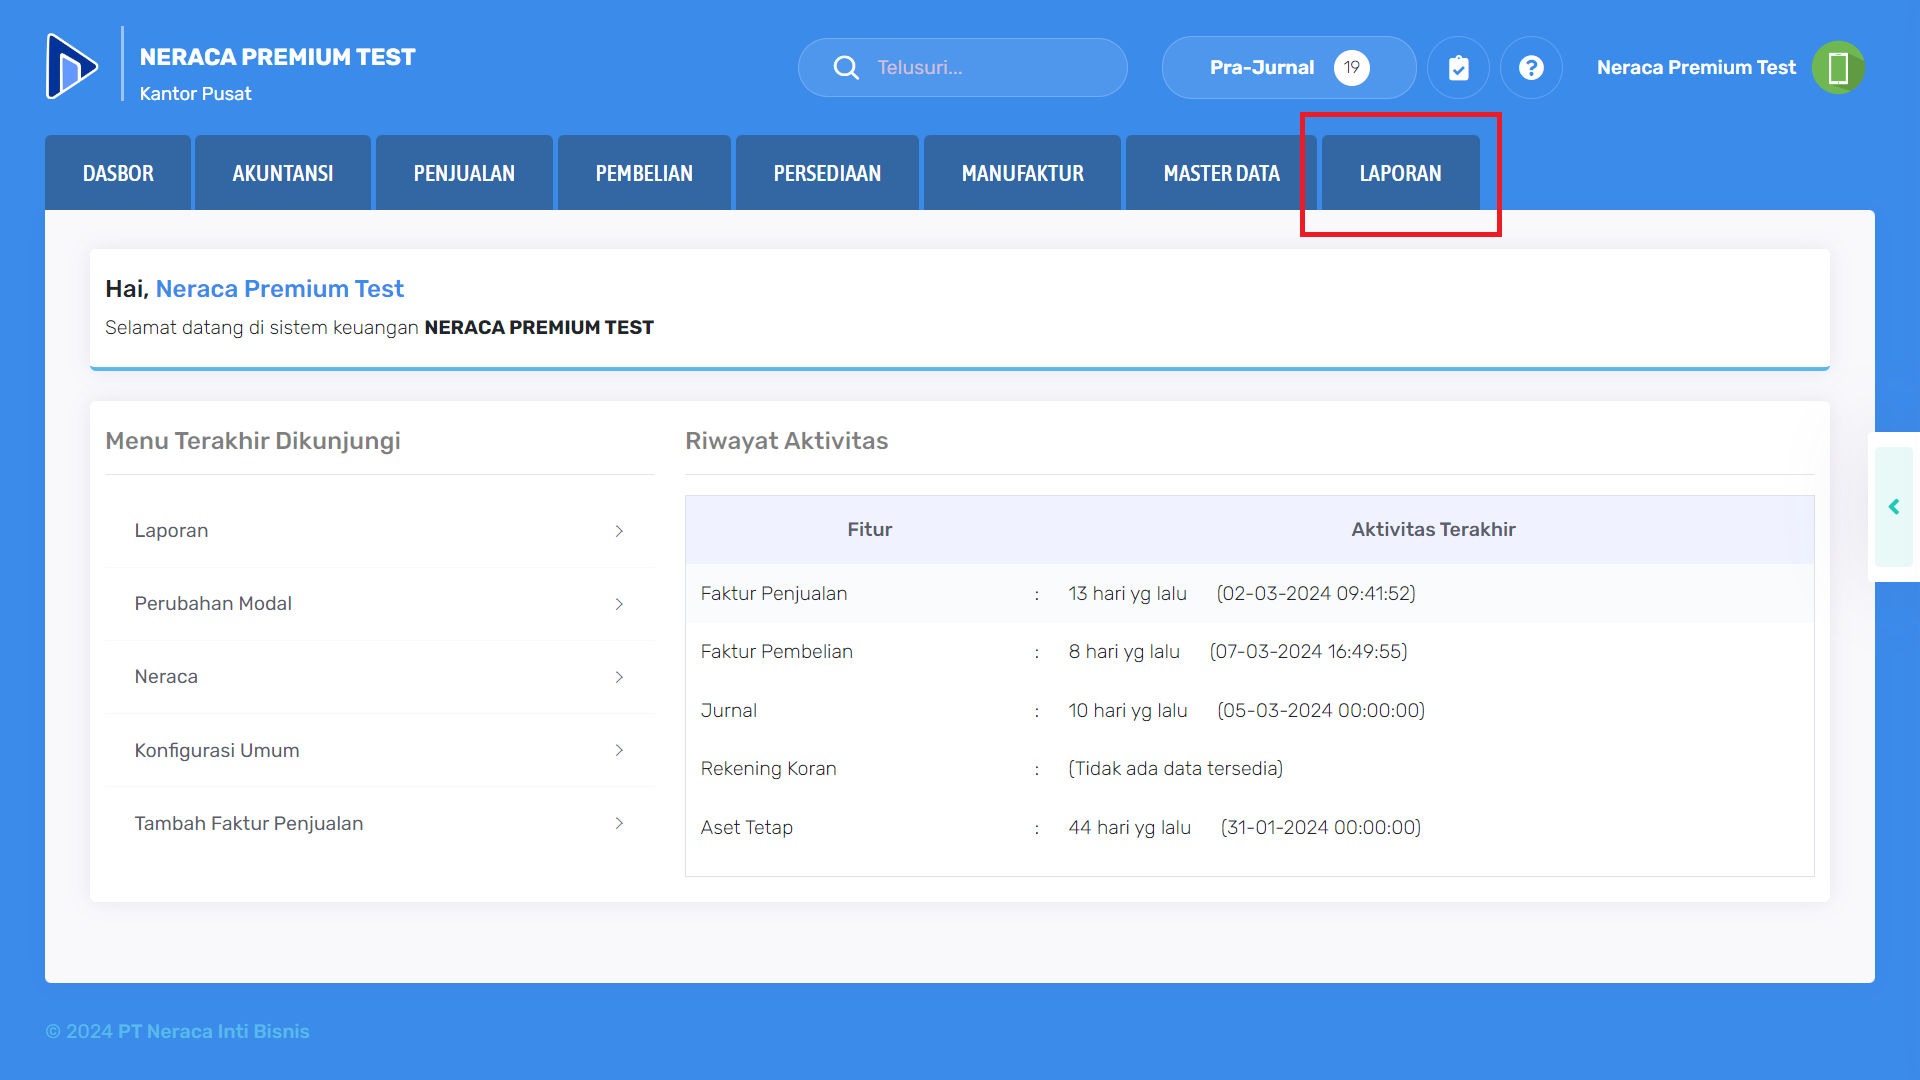1920x1080 pixels.
Task: Click the chevron beside Perubahan Modal
Action: click(x=619, y=604)
